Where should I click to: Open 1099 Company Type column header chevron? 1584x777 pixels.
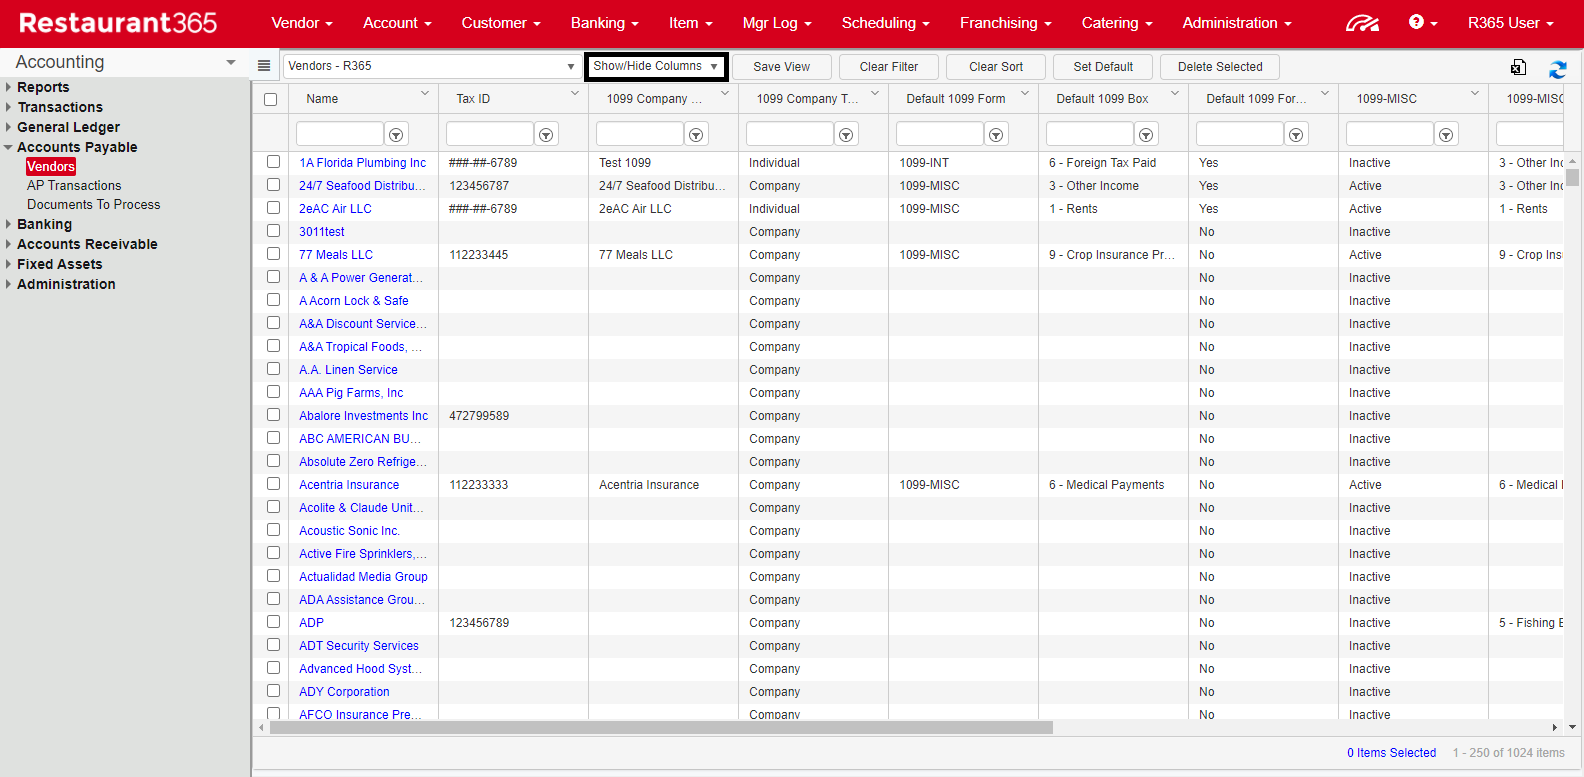[x=875, y=94]
